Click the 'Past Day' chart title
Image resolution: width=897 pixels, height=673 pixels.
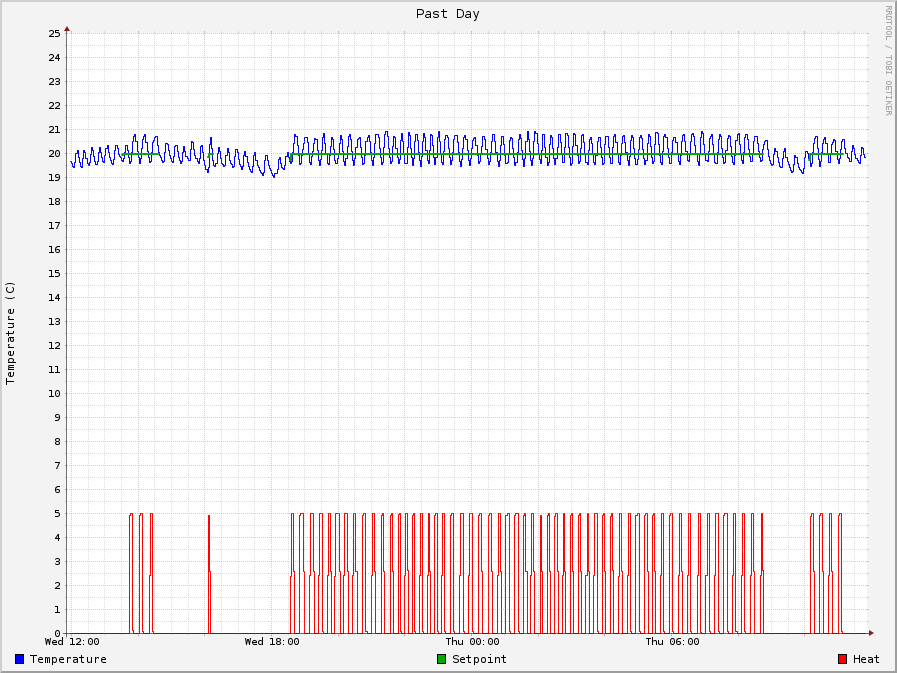(447, 14)
